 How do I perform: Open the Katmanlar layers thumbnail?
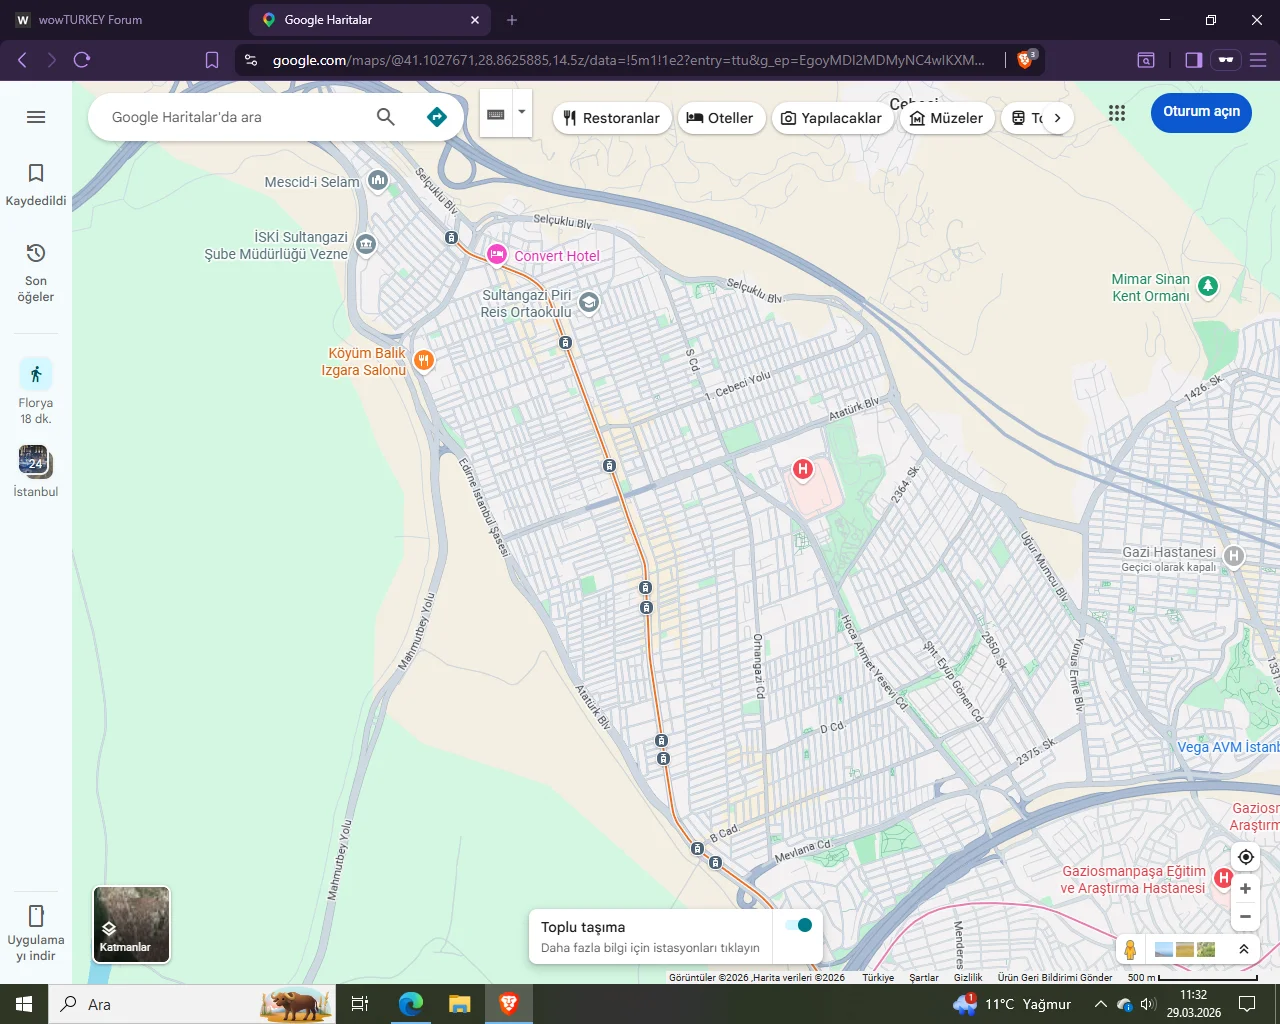(131, 924)
